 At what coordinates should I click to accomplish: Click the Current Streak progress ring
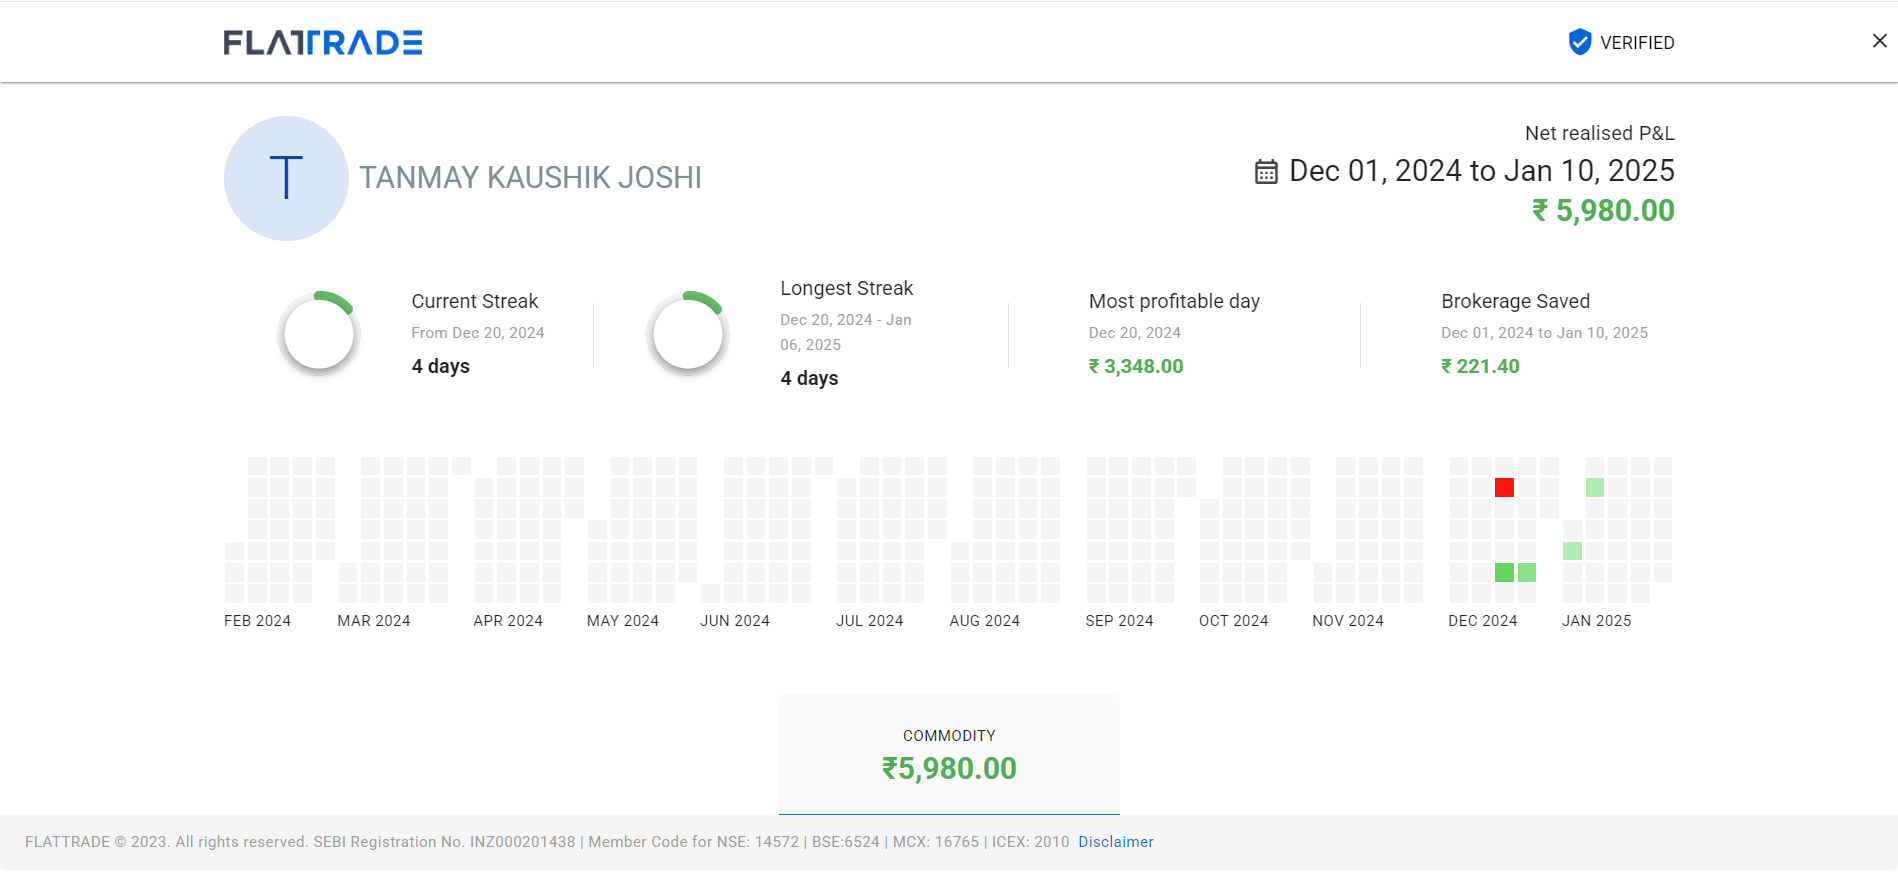coord(318,333)
